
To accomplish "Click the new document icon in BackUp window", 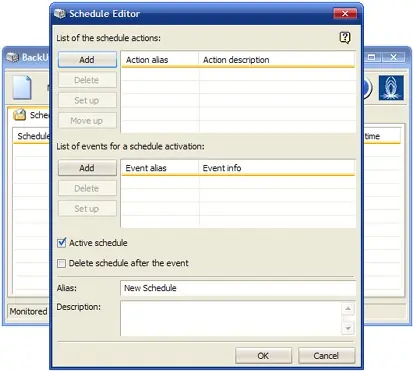I will (x=22, y=88).
